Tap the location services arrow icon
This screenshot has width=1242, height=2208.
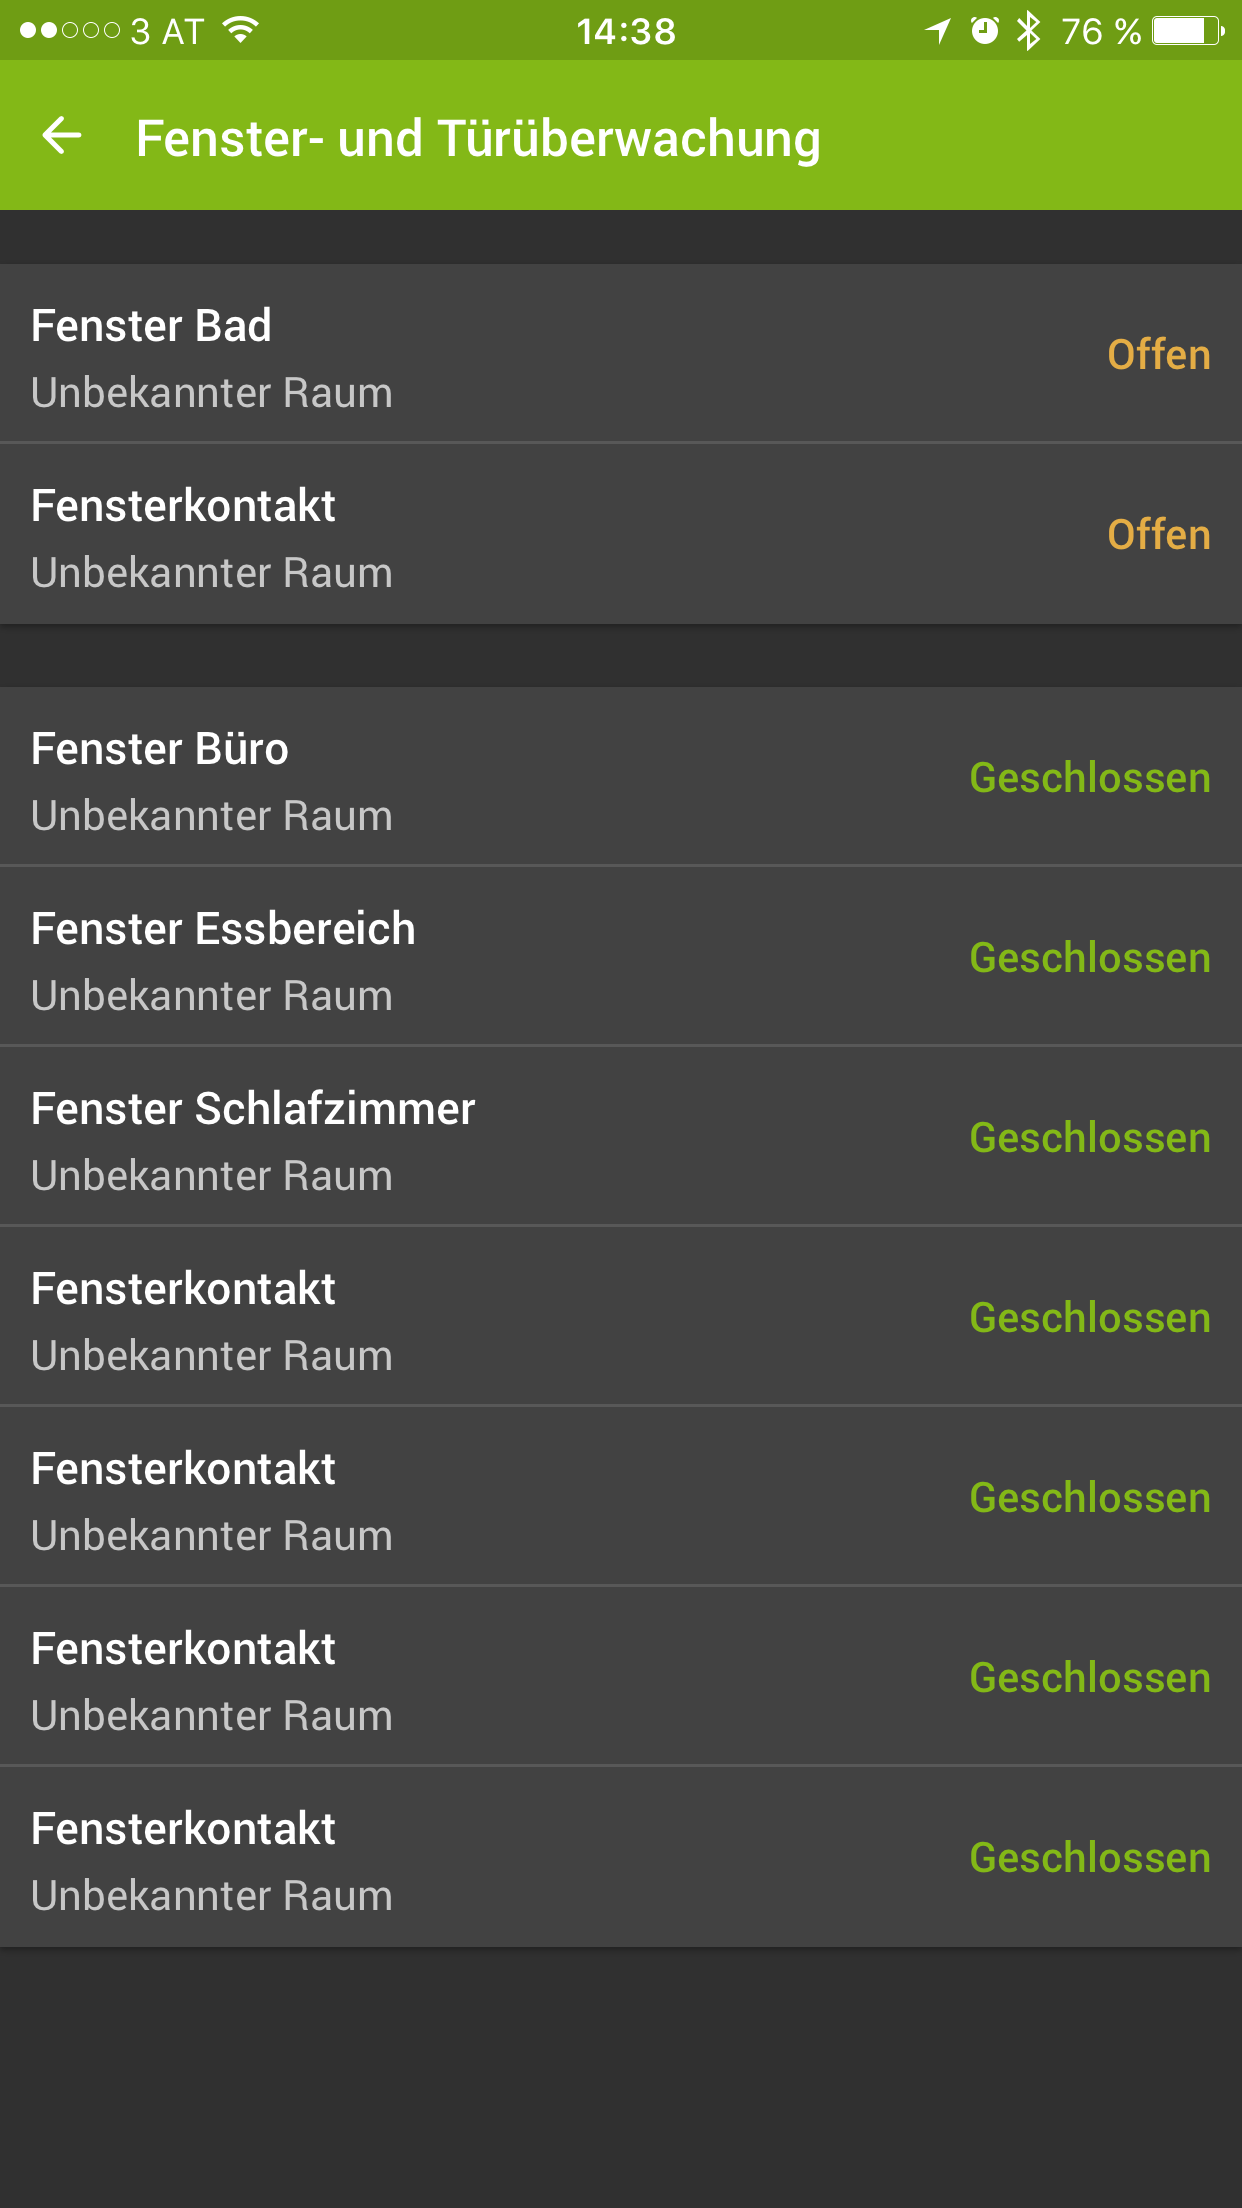click(938, 31)
